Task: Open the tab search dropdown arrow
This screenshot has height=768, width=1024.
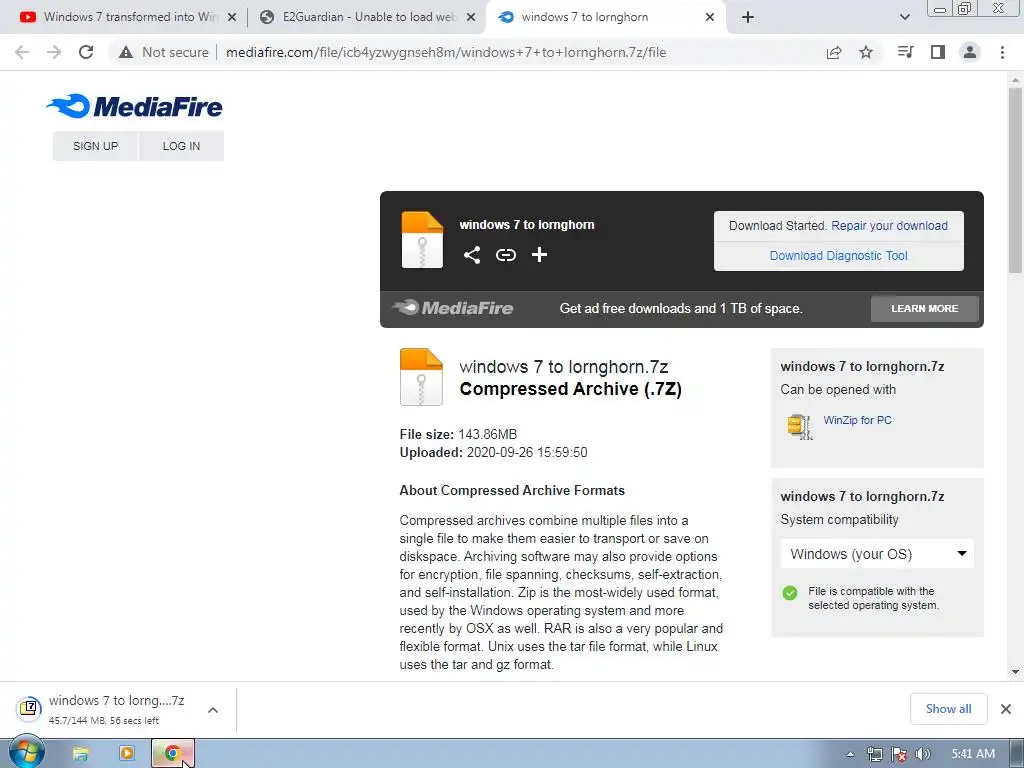Action: coord(904,17)
